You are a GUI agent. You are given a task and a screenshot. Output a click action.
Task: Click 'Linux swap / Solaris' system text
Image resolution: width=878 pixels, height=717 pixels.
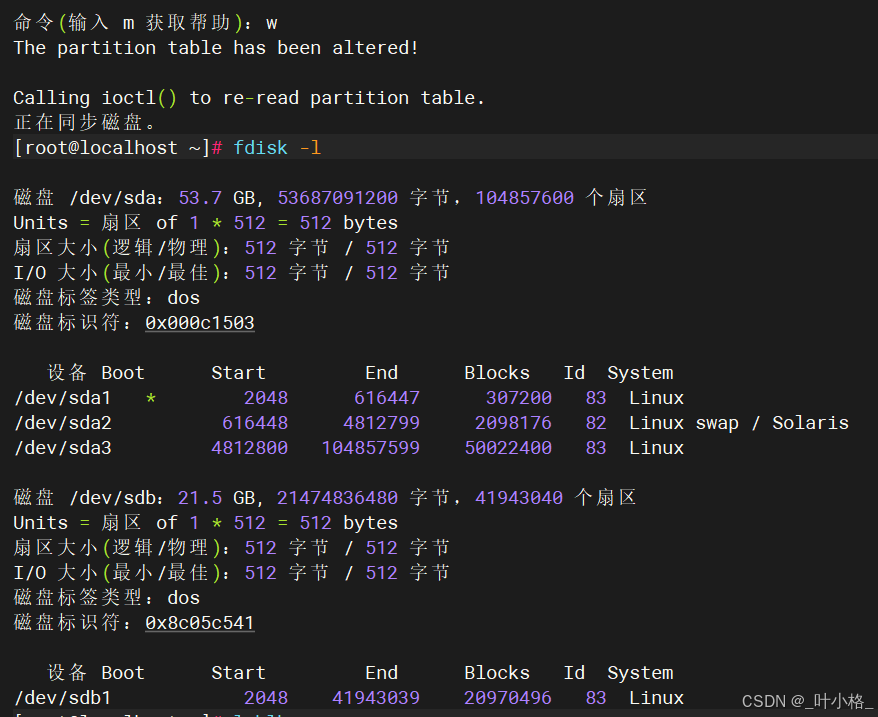click(739, 423)
